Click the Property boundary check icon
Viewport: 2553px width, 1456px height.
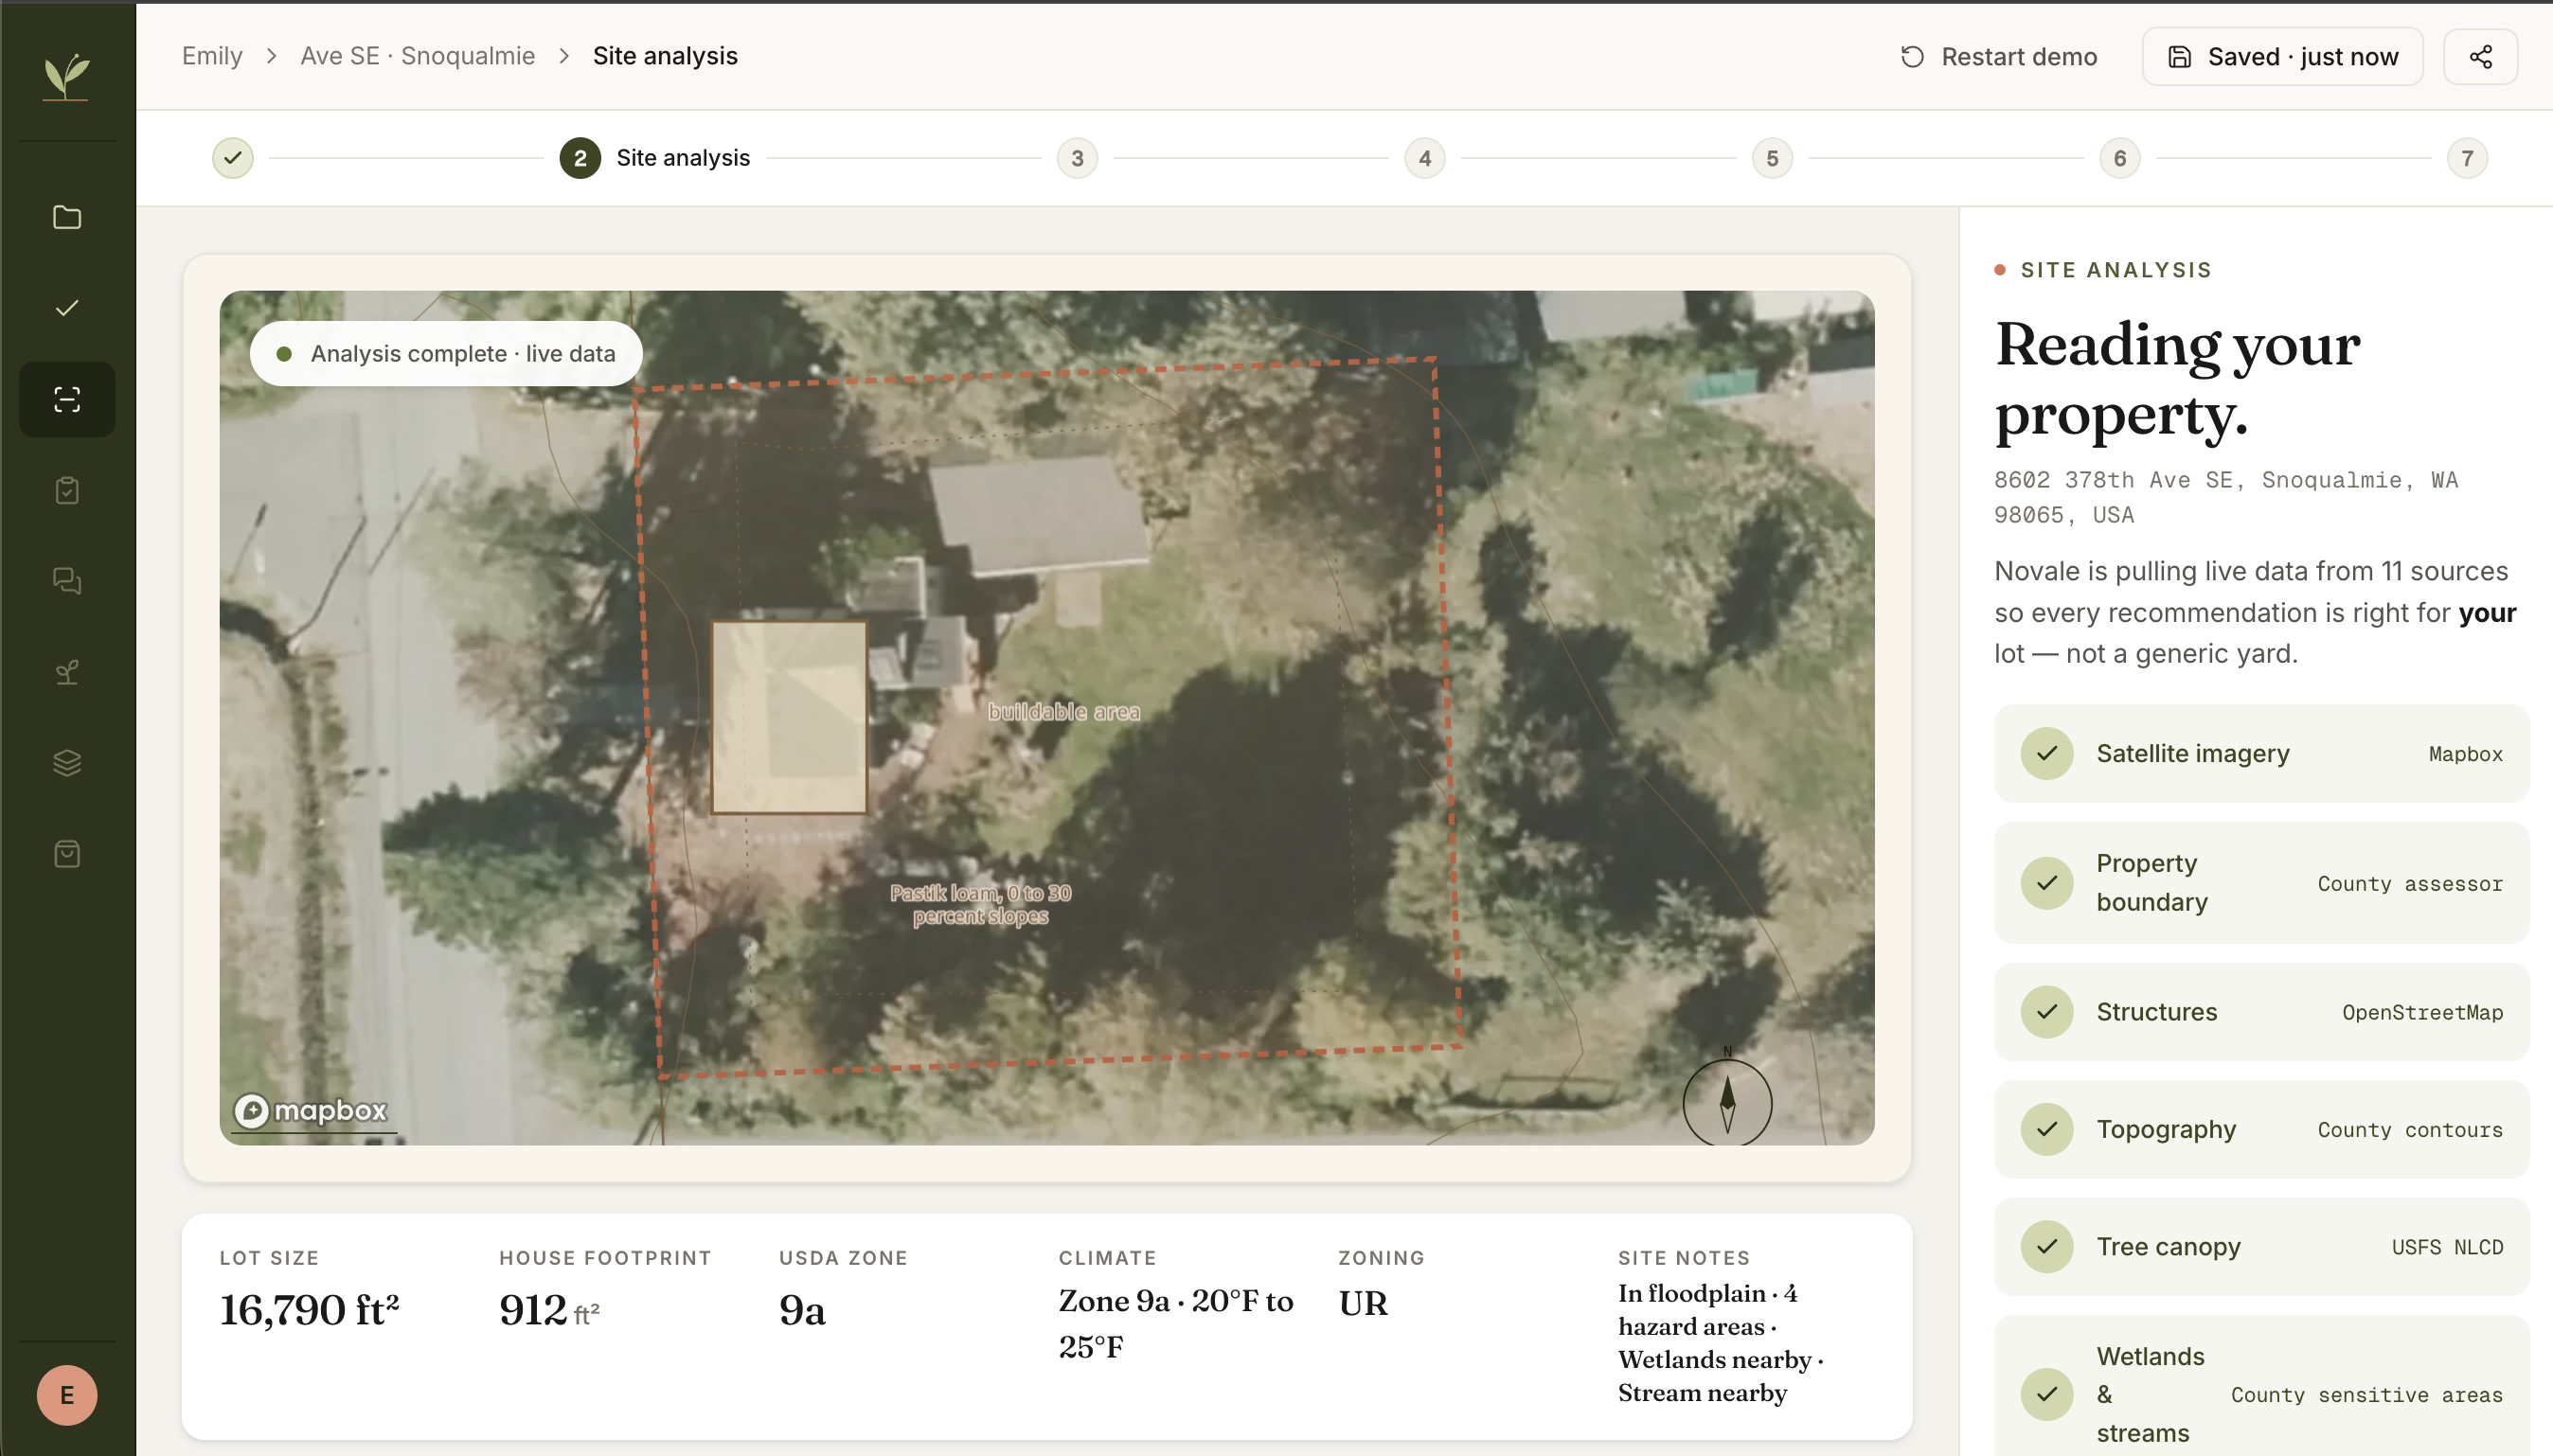click(2047, 883)
